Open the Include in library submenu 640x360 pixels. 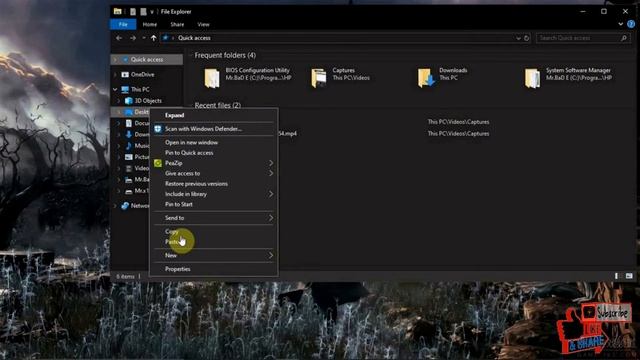[214, 194]
